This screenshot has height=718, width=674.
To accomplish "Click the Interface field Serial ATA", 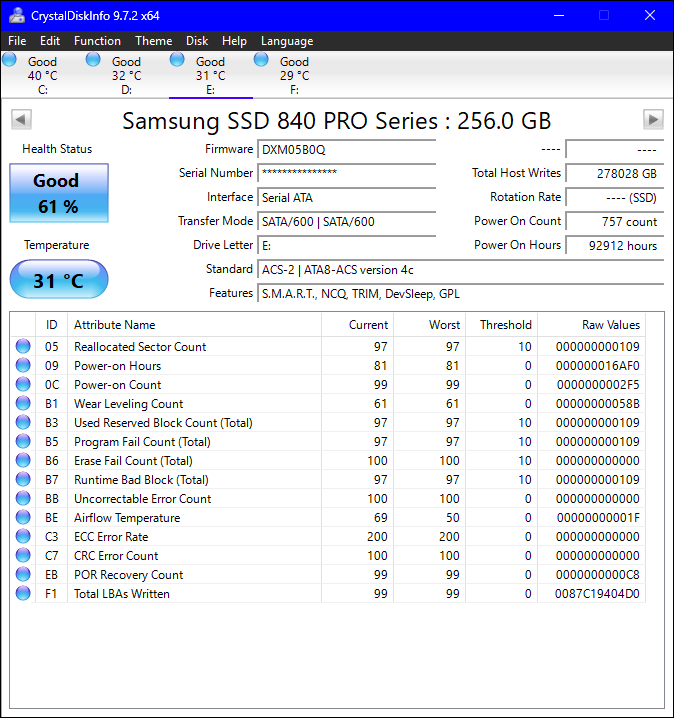I will [x=347, y=198].
